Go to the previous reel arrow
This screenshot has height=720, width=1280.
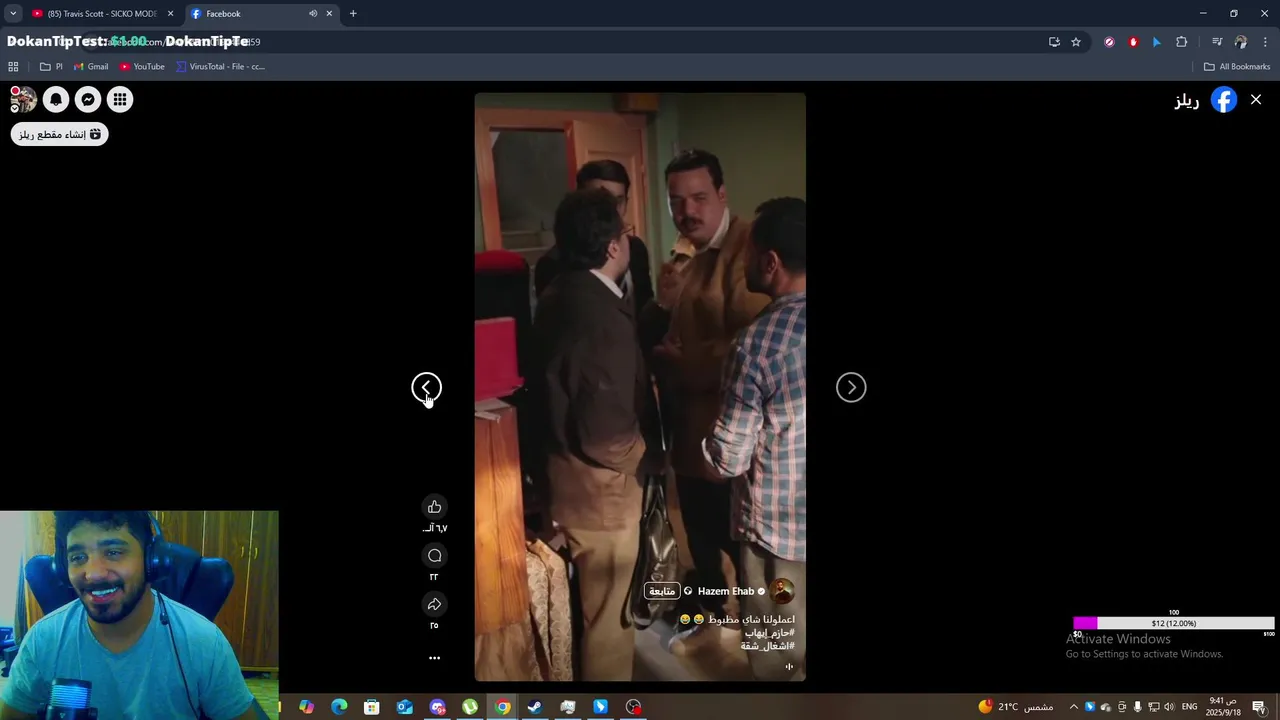pyautogui.click(x=427, y=388)
